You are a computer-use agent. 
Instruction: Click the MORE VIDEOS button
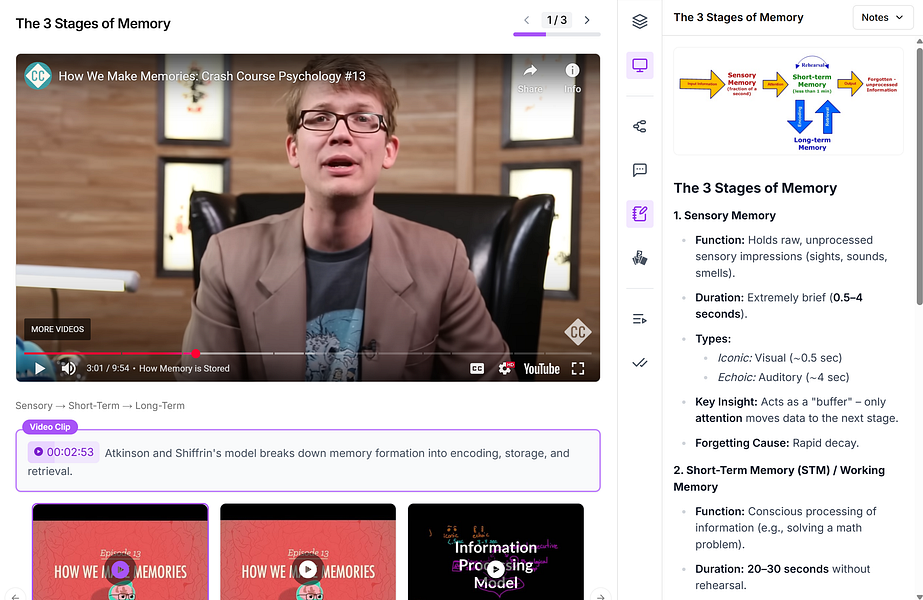click(x=57, y=329)
